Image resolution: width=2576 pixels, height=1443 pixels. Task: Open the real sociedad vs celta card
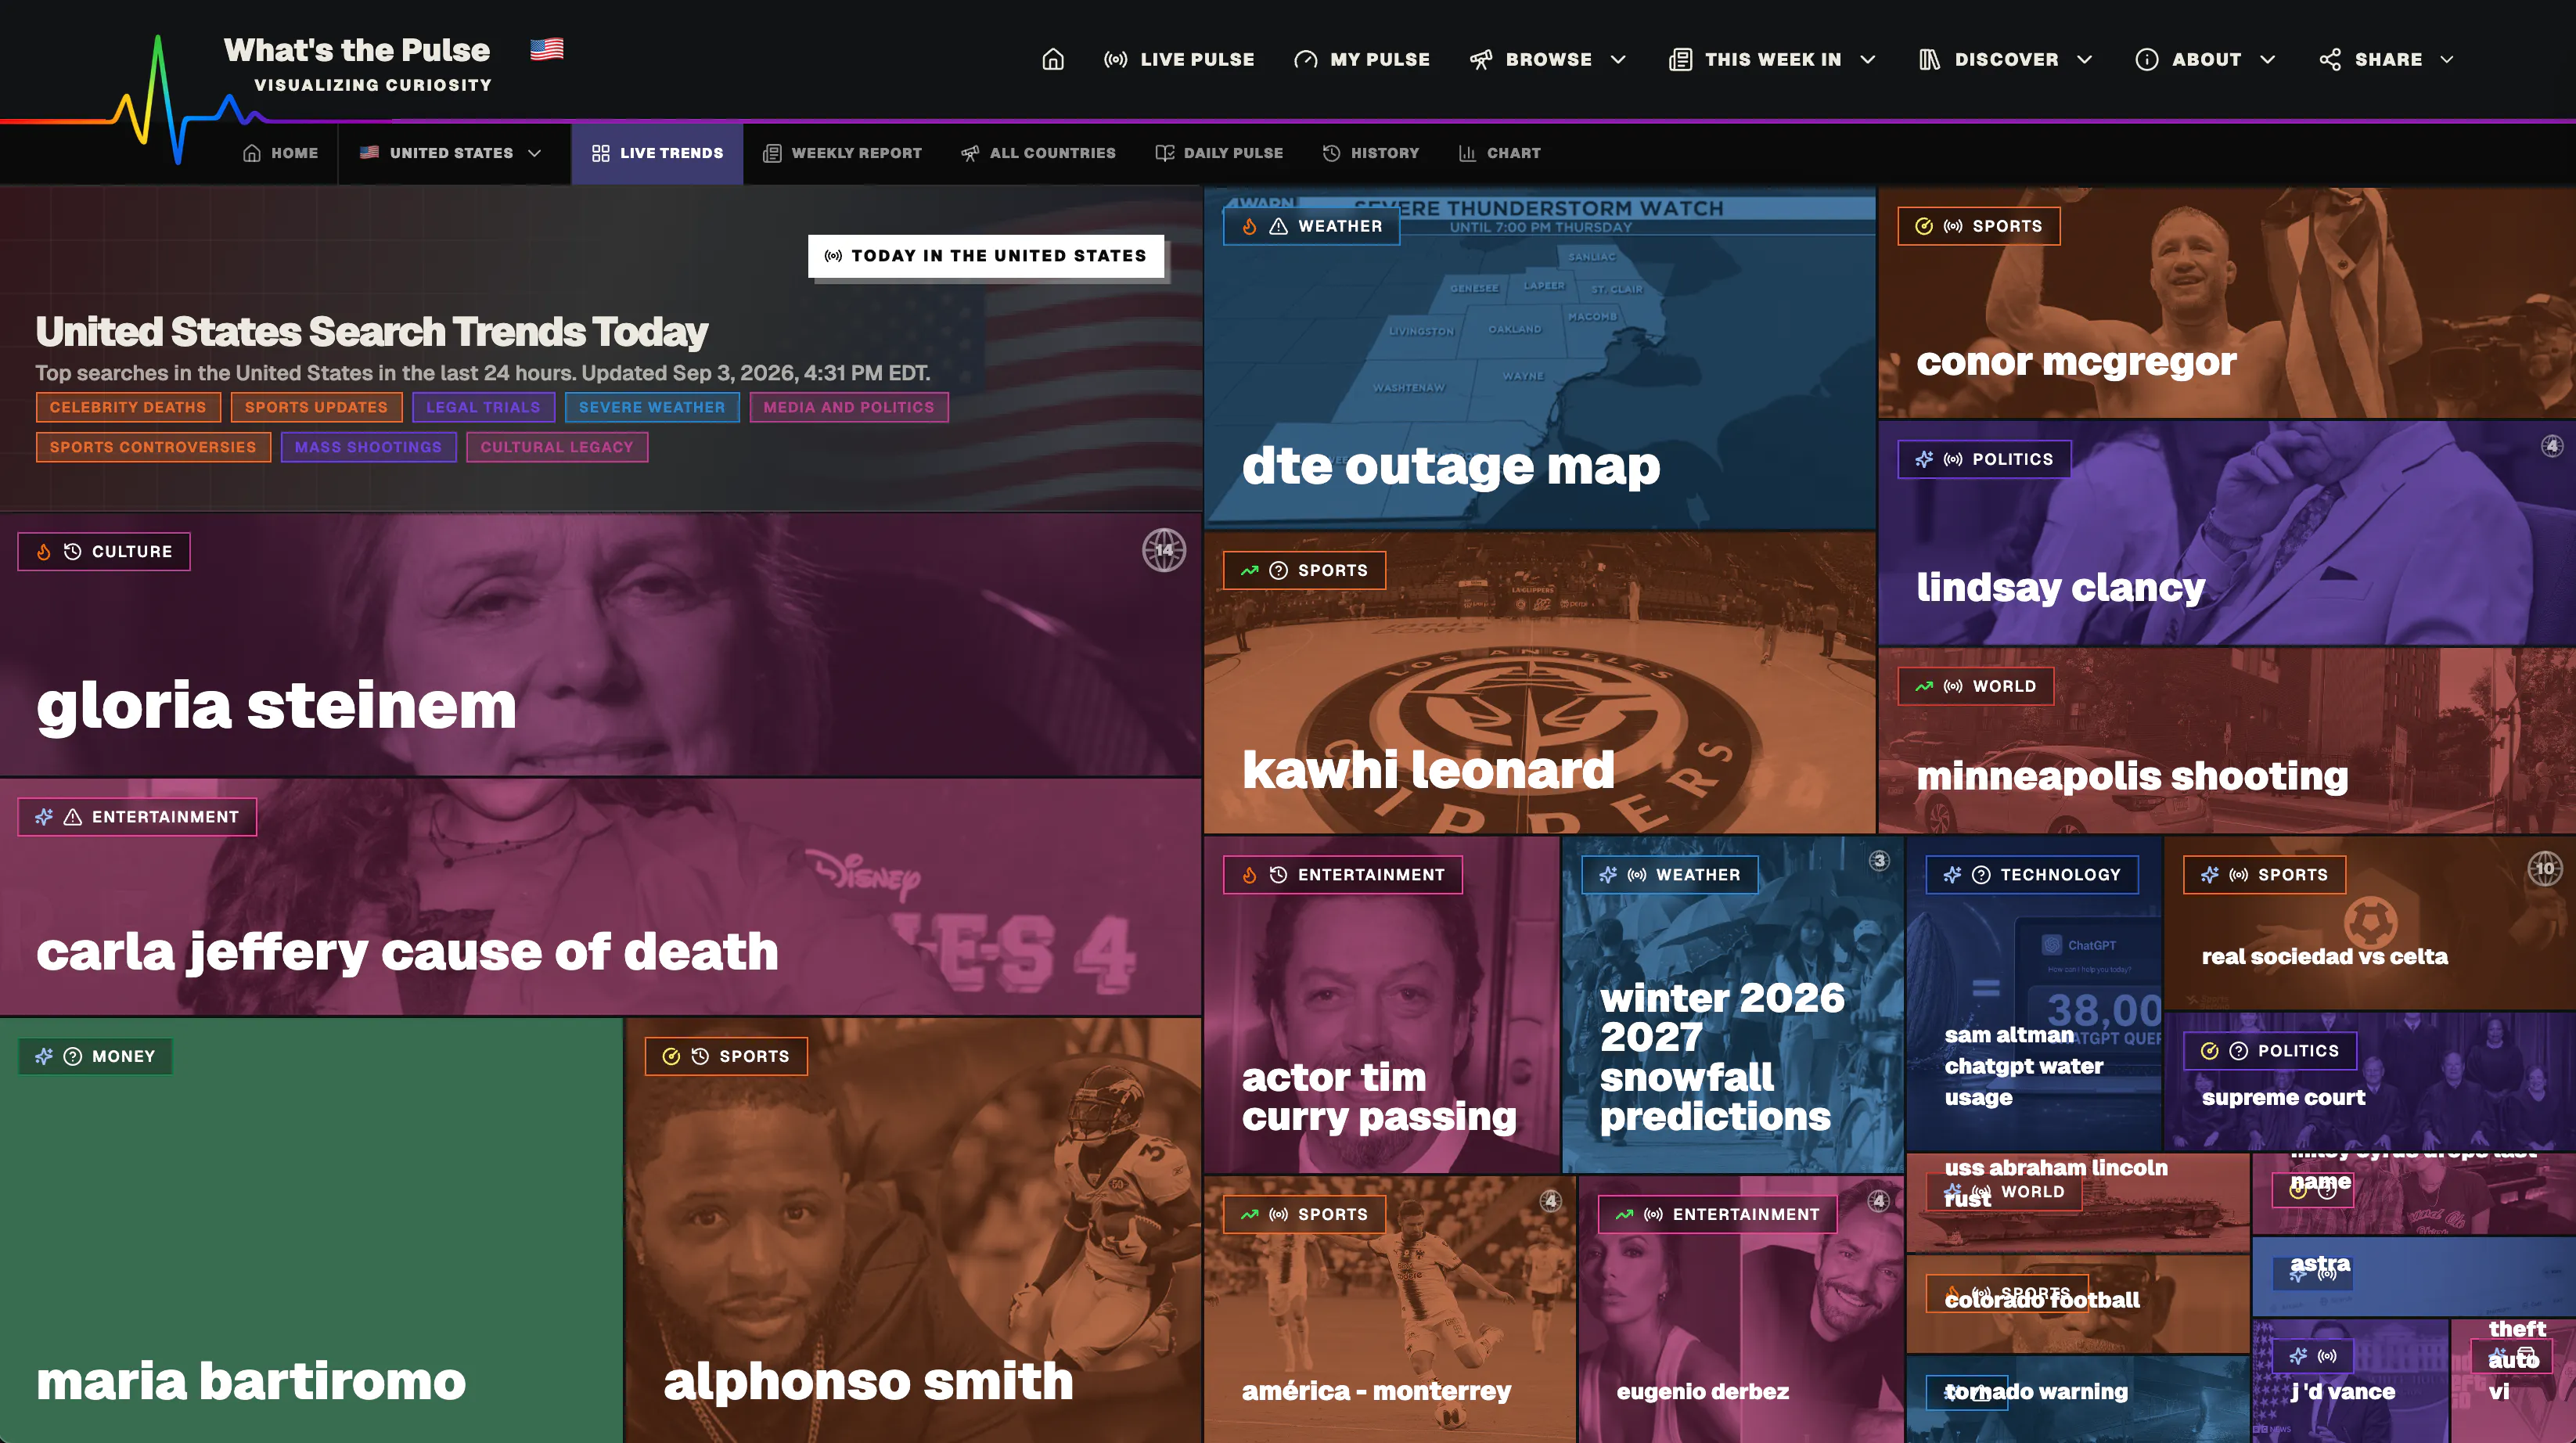pyautogui.click(x=2370, y=922)
